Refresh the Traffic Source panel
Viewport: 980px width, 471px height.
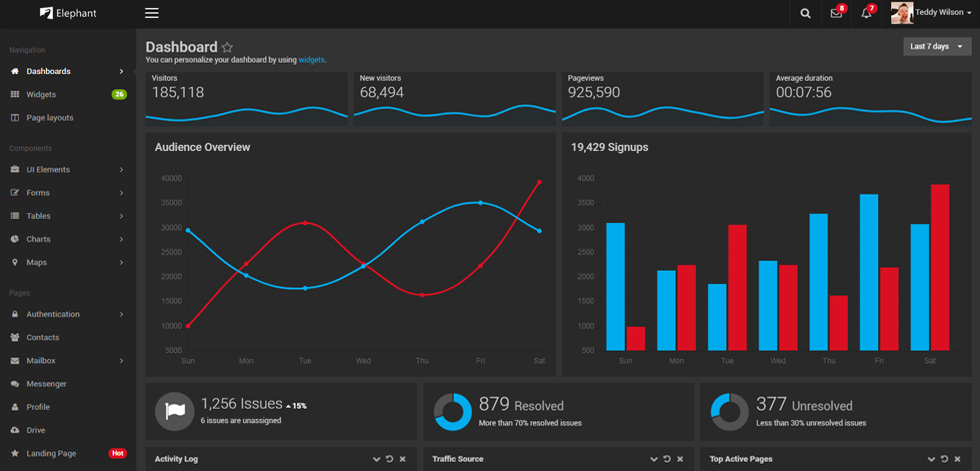point(667,459)
